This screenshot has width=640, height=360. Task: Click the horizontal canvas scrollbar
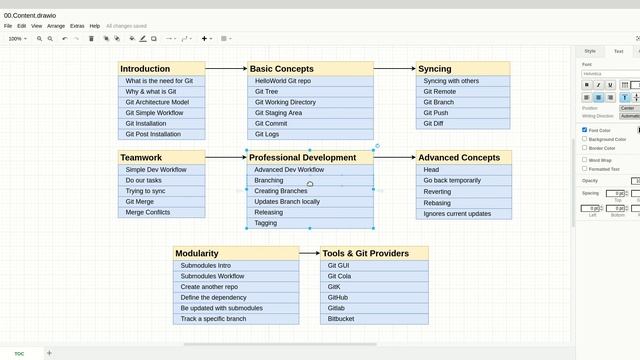(x=280, y=344)
